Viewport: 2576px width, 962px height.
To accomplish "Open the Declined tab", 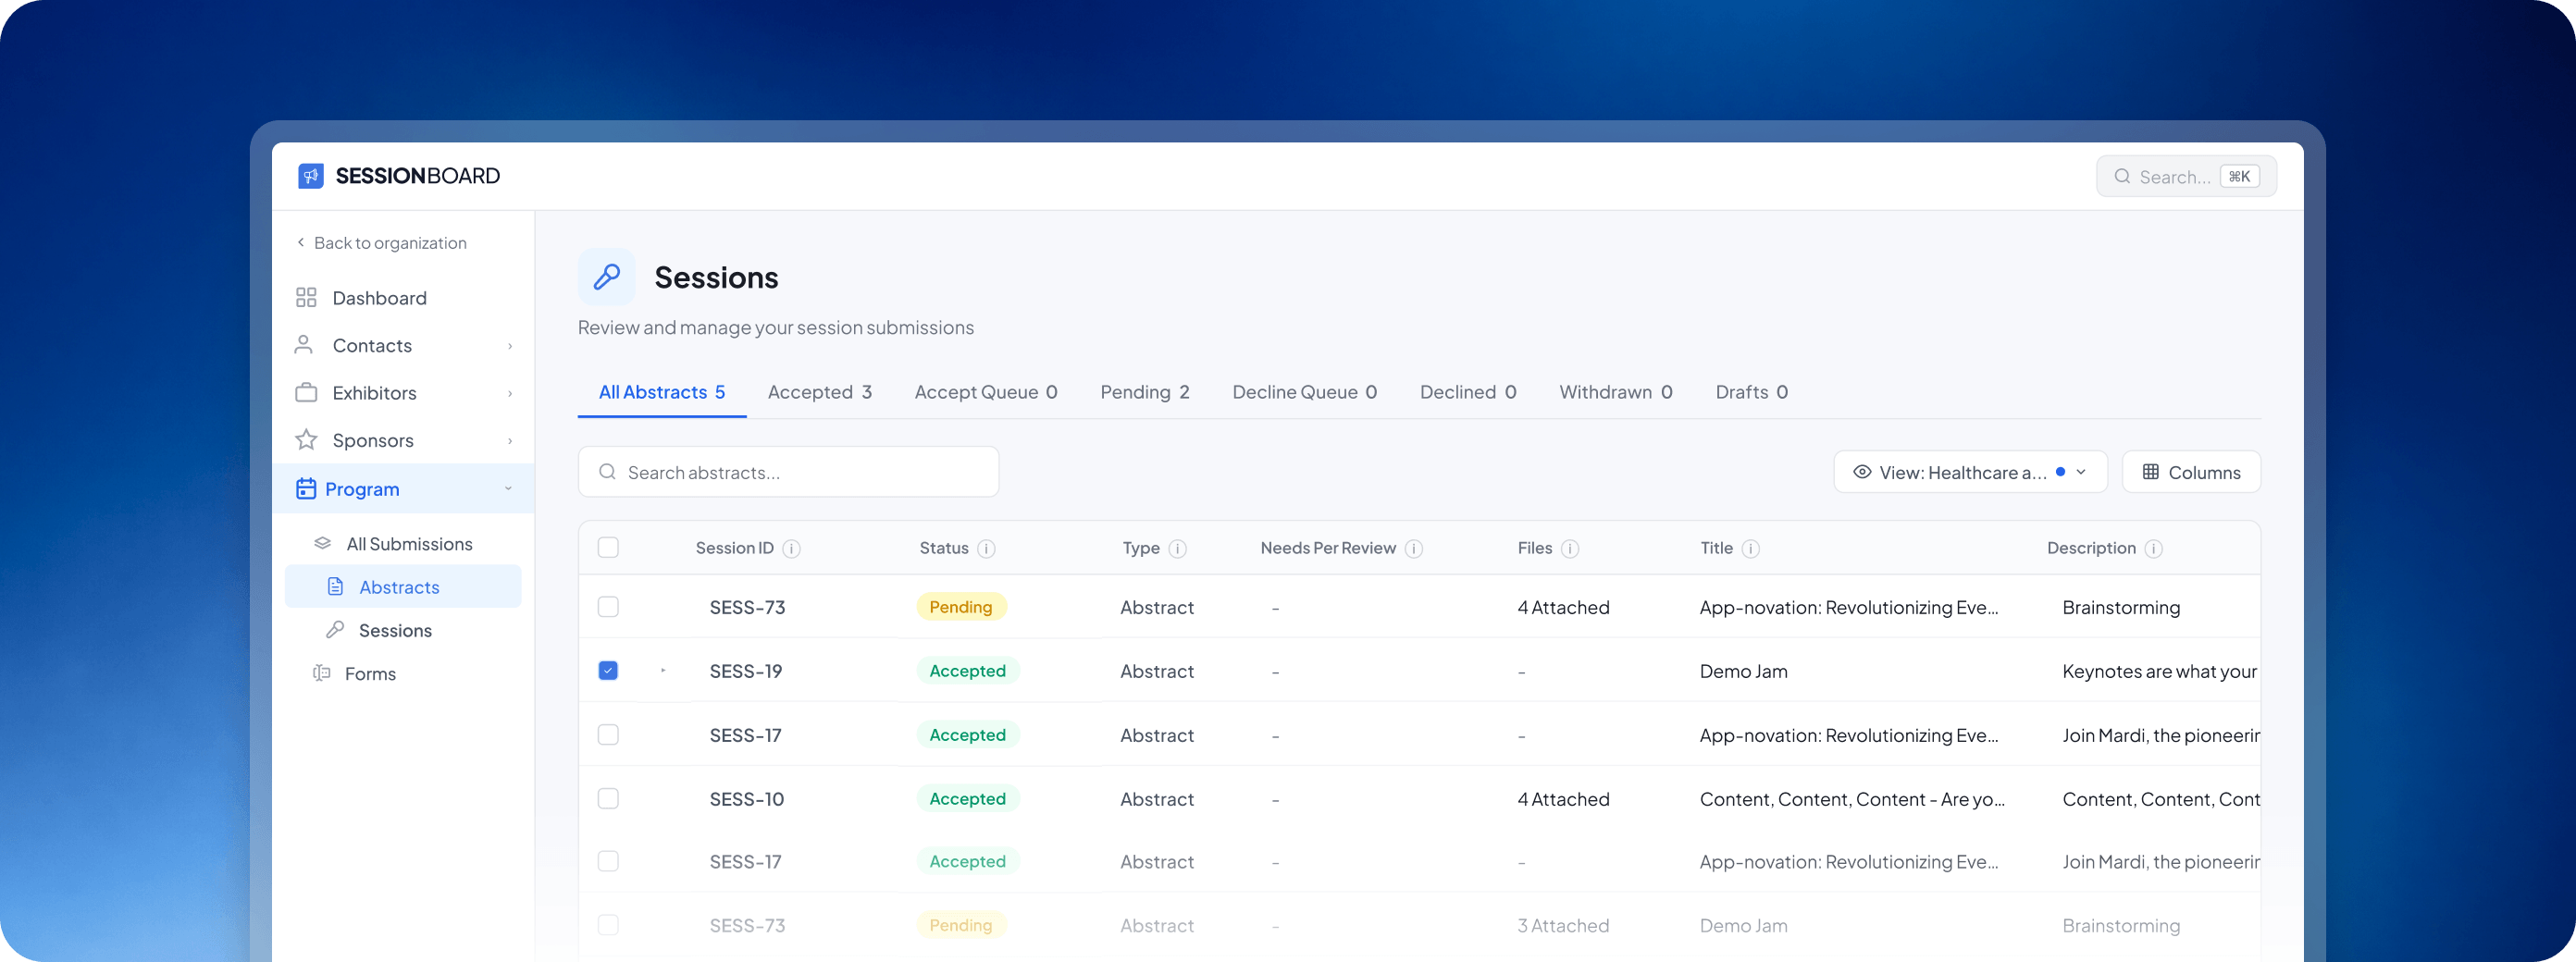I will coord(1468,392).
